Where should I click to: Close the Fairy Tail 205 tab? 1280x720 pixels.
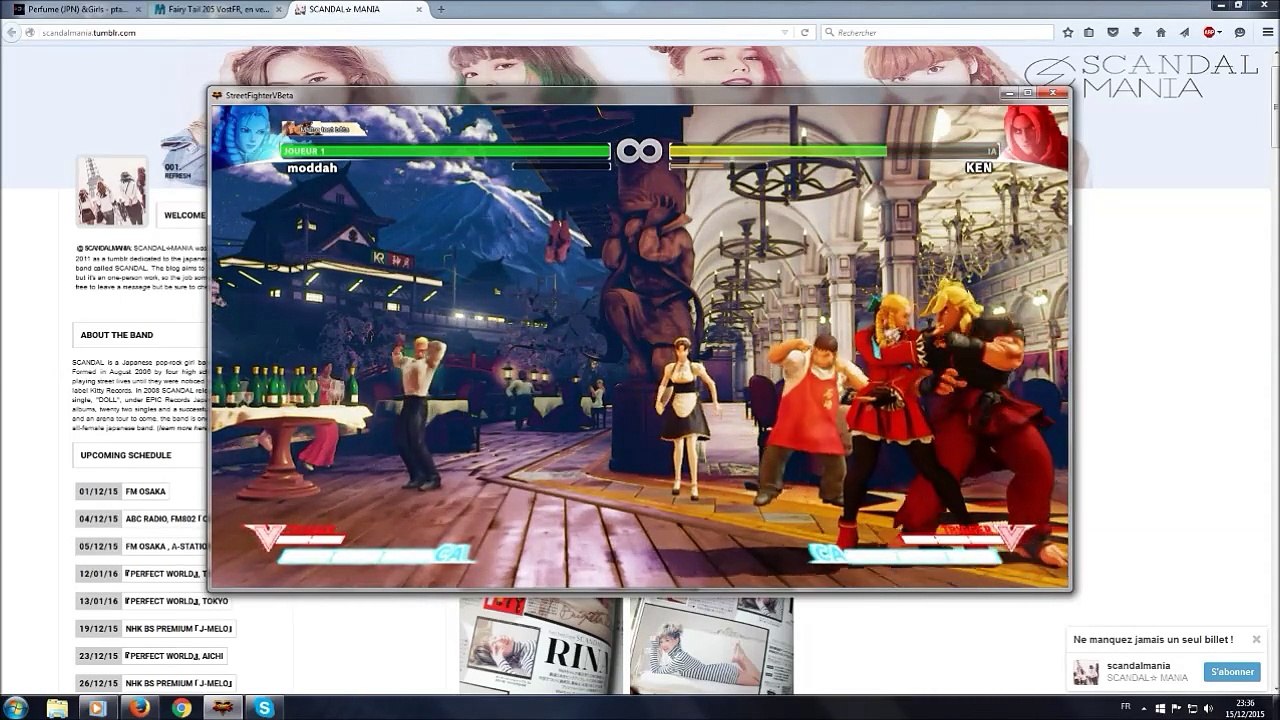pos(277,9)
